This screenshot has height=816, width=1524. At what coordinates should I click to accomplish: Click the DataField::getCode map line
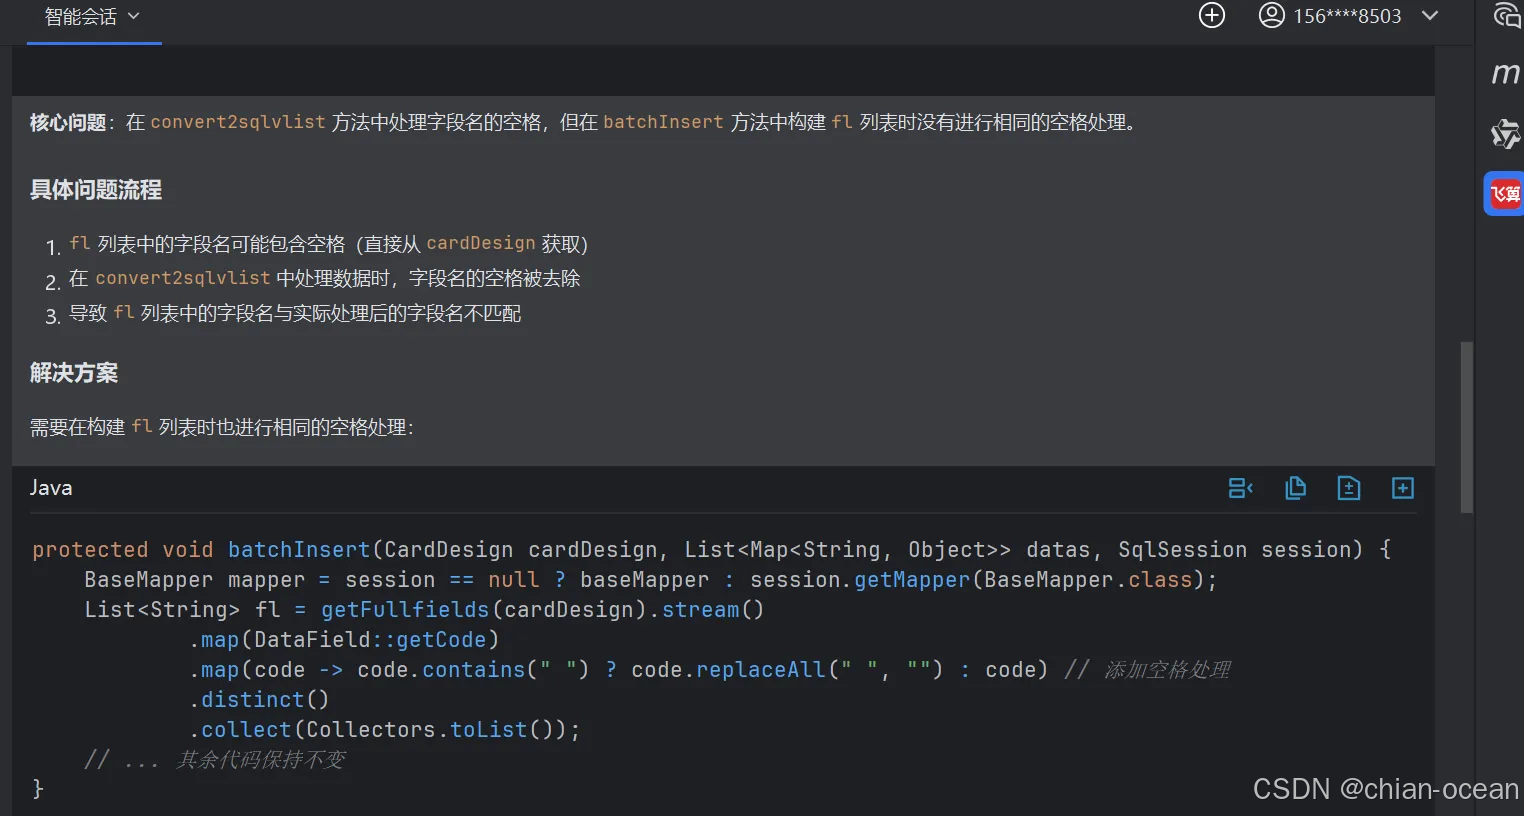click(x=344, y=640)
